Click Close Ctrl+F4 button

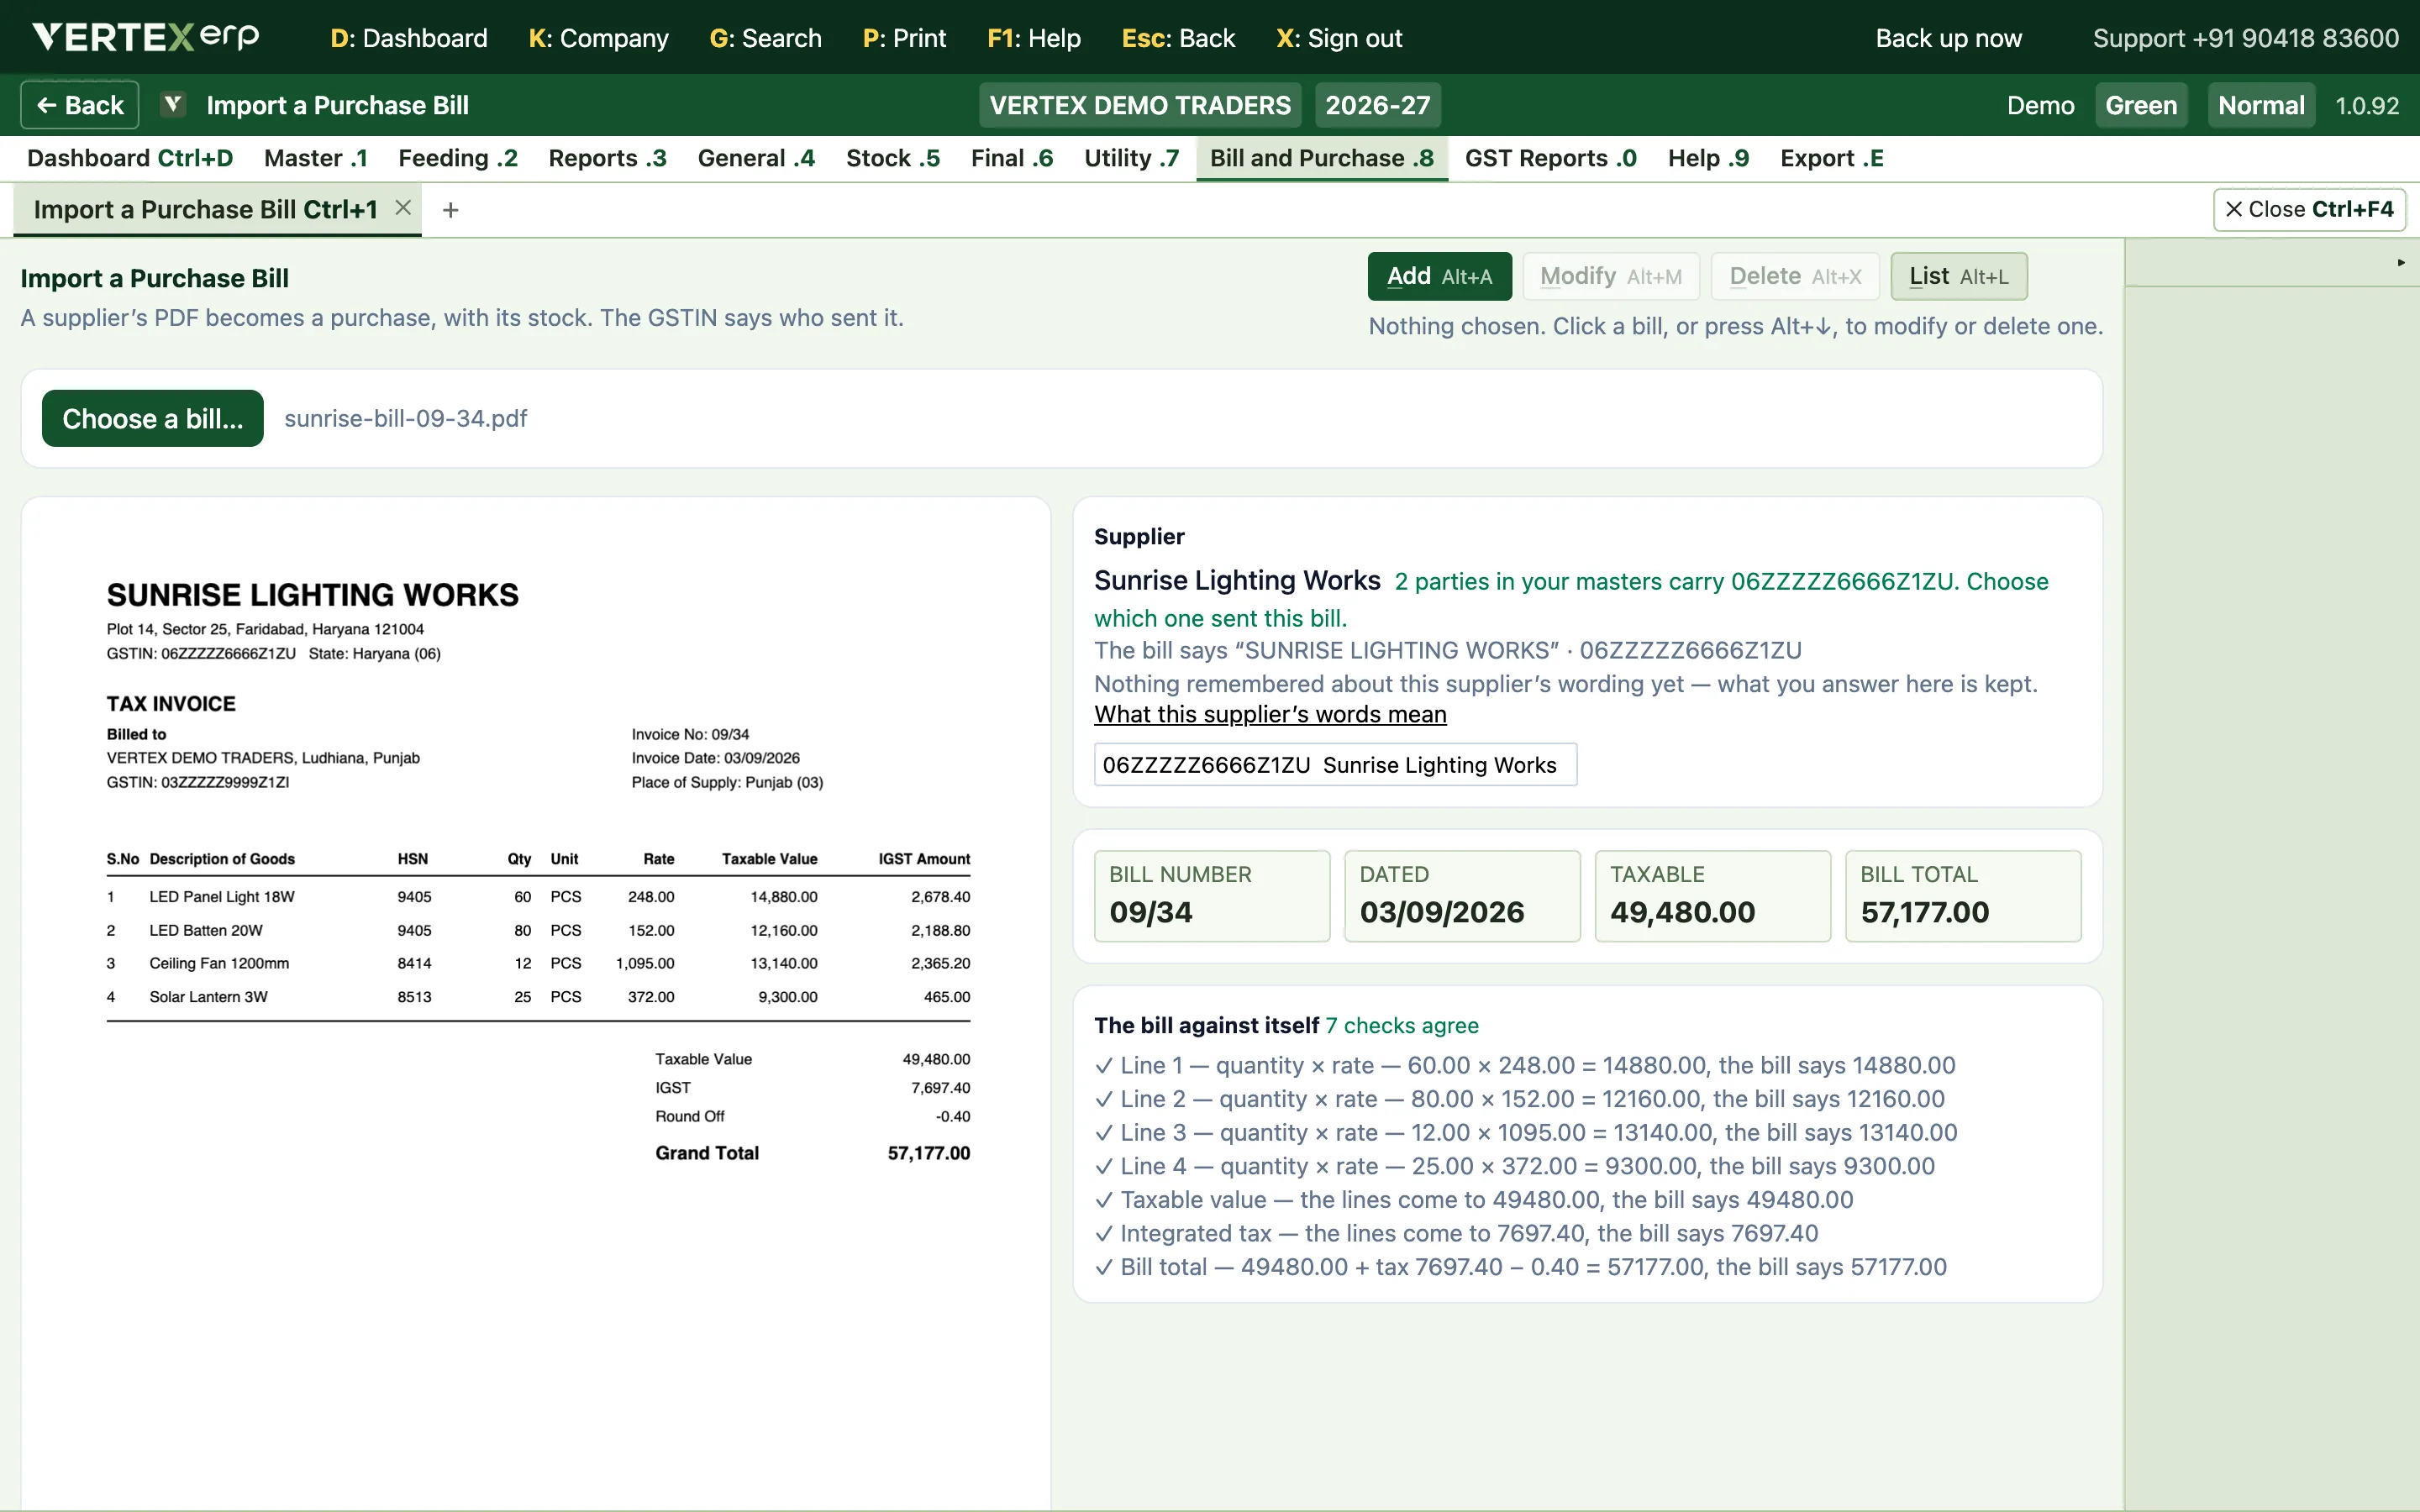2309,209
